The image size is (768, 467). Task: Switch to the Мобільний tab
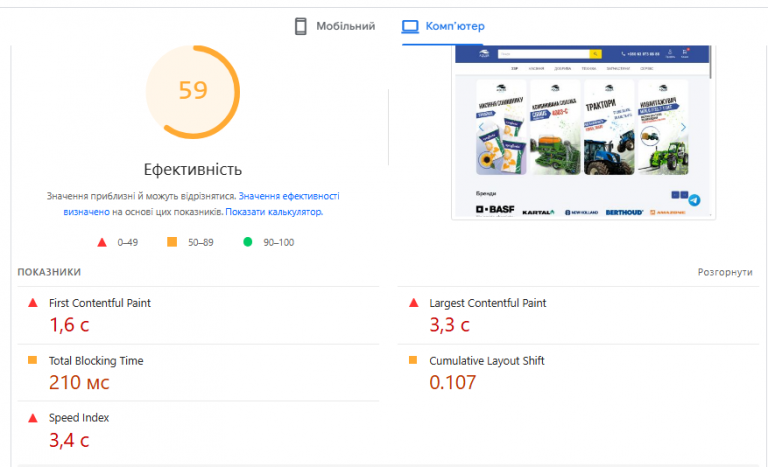pyautogui.click(x=345, y=27)
